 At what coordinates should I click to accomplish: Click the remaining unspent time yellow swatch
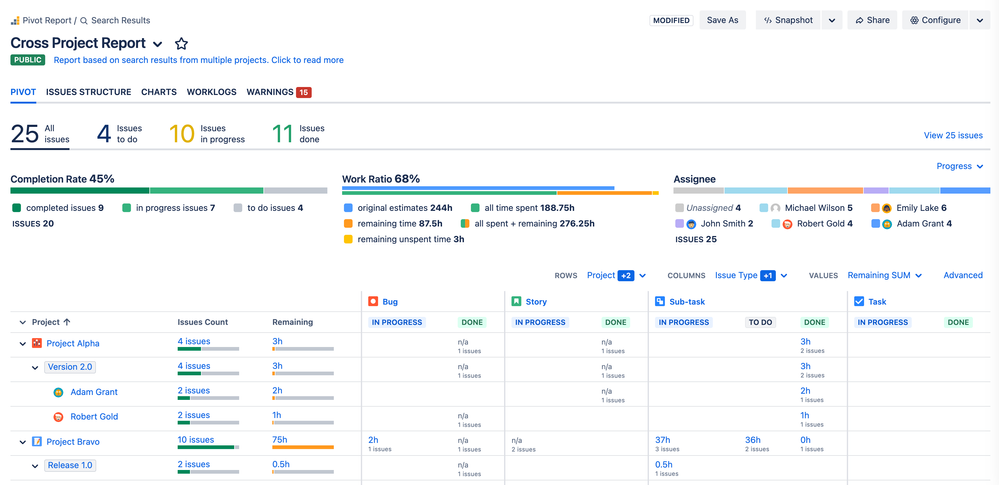coord(348,240)
